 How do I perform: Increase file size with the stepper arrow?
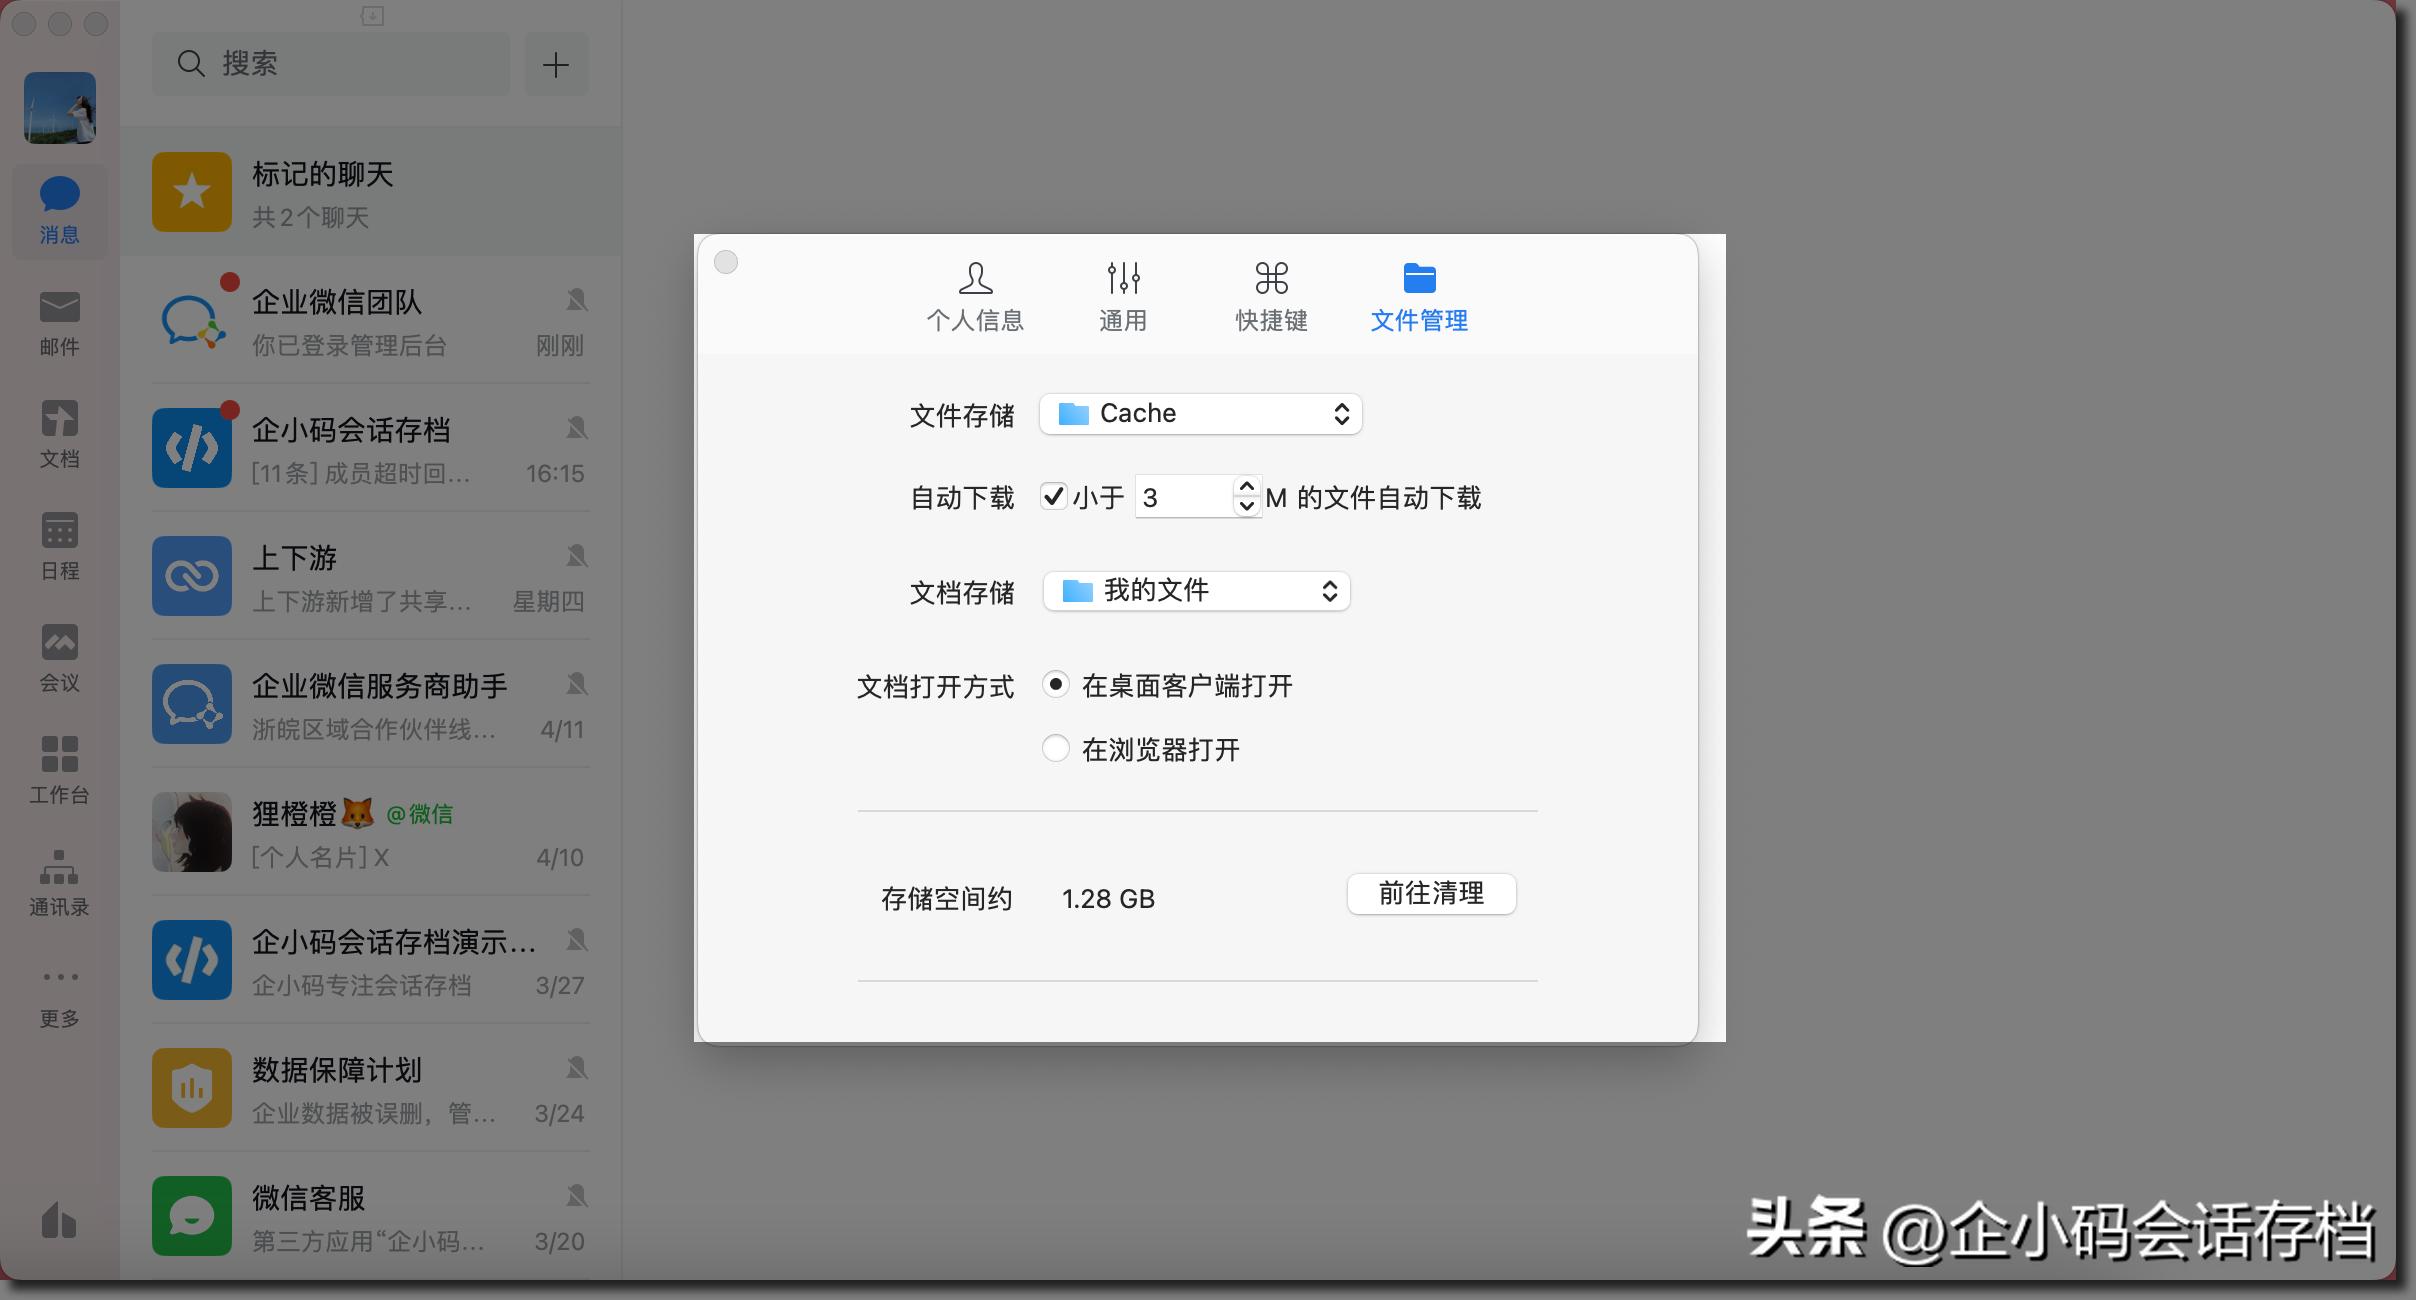coord(1245,488)
